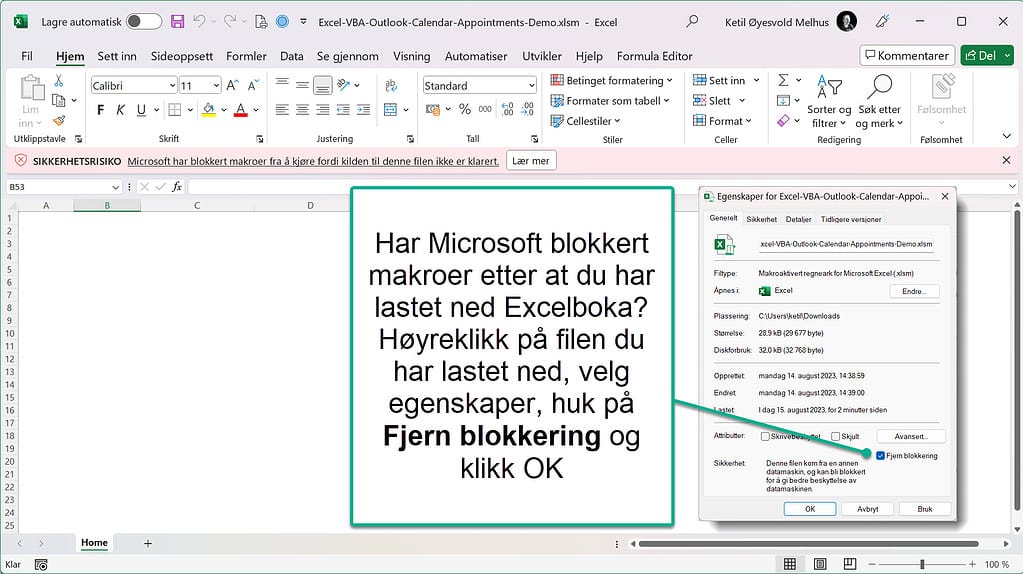Apply italic with the K button
This screenshot has width=1023, height=574.
pos(121,110)
